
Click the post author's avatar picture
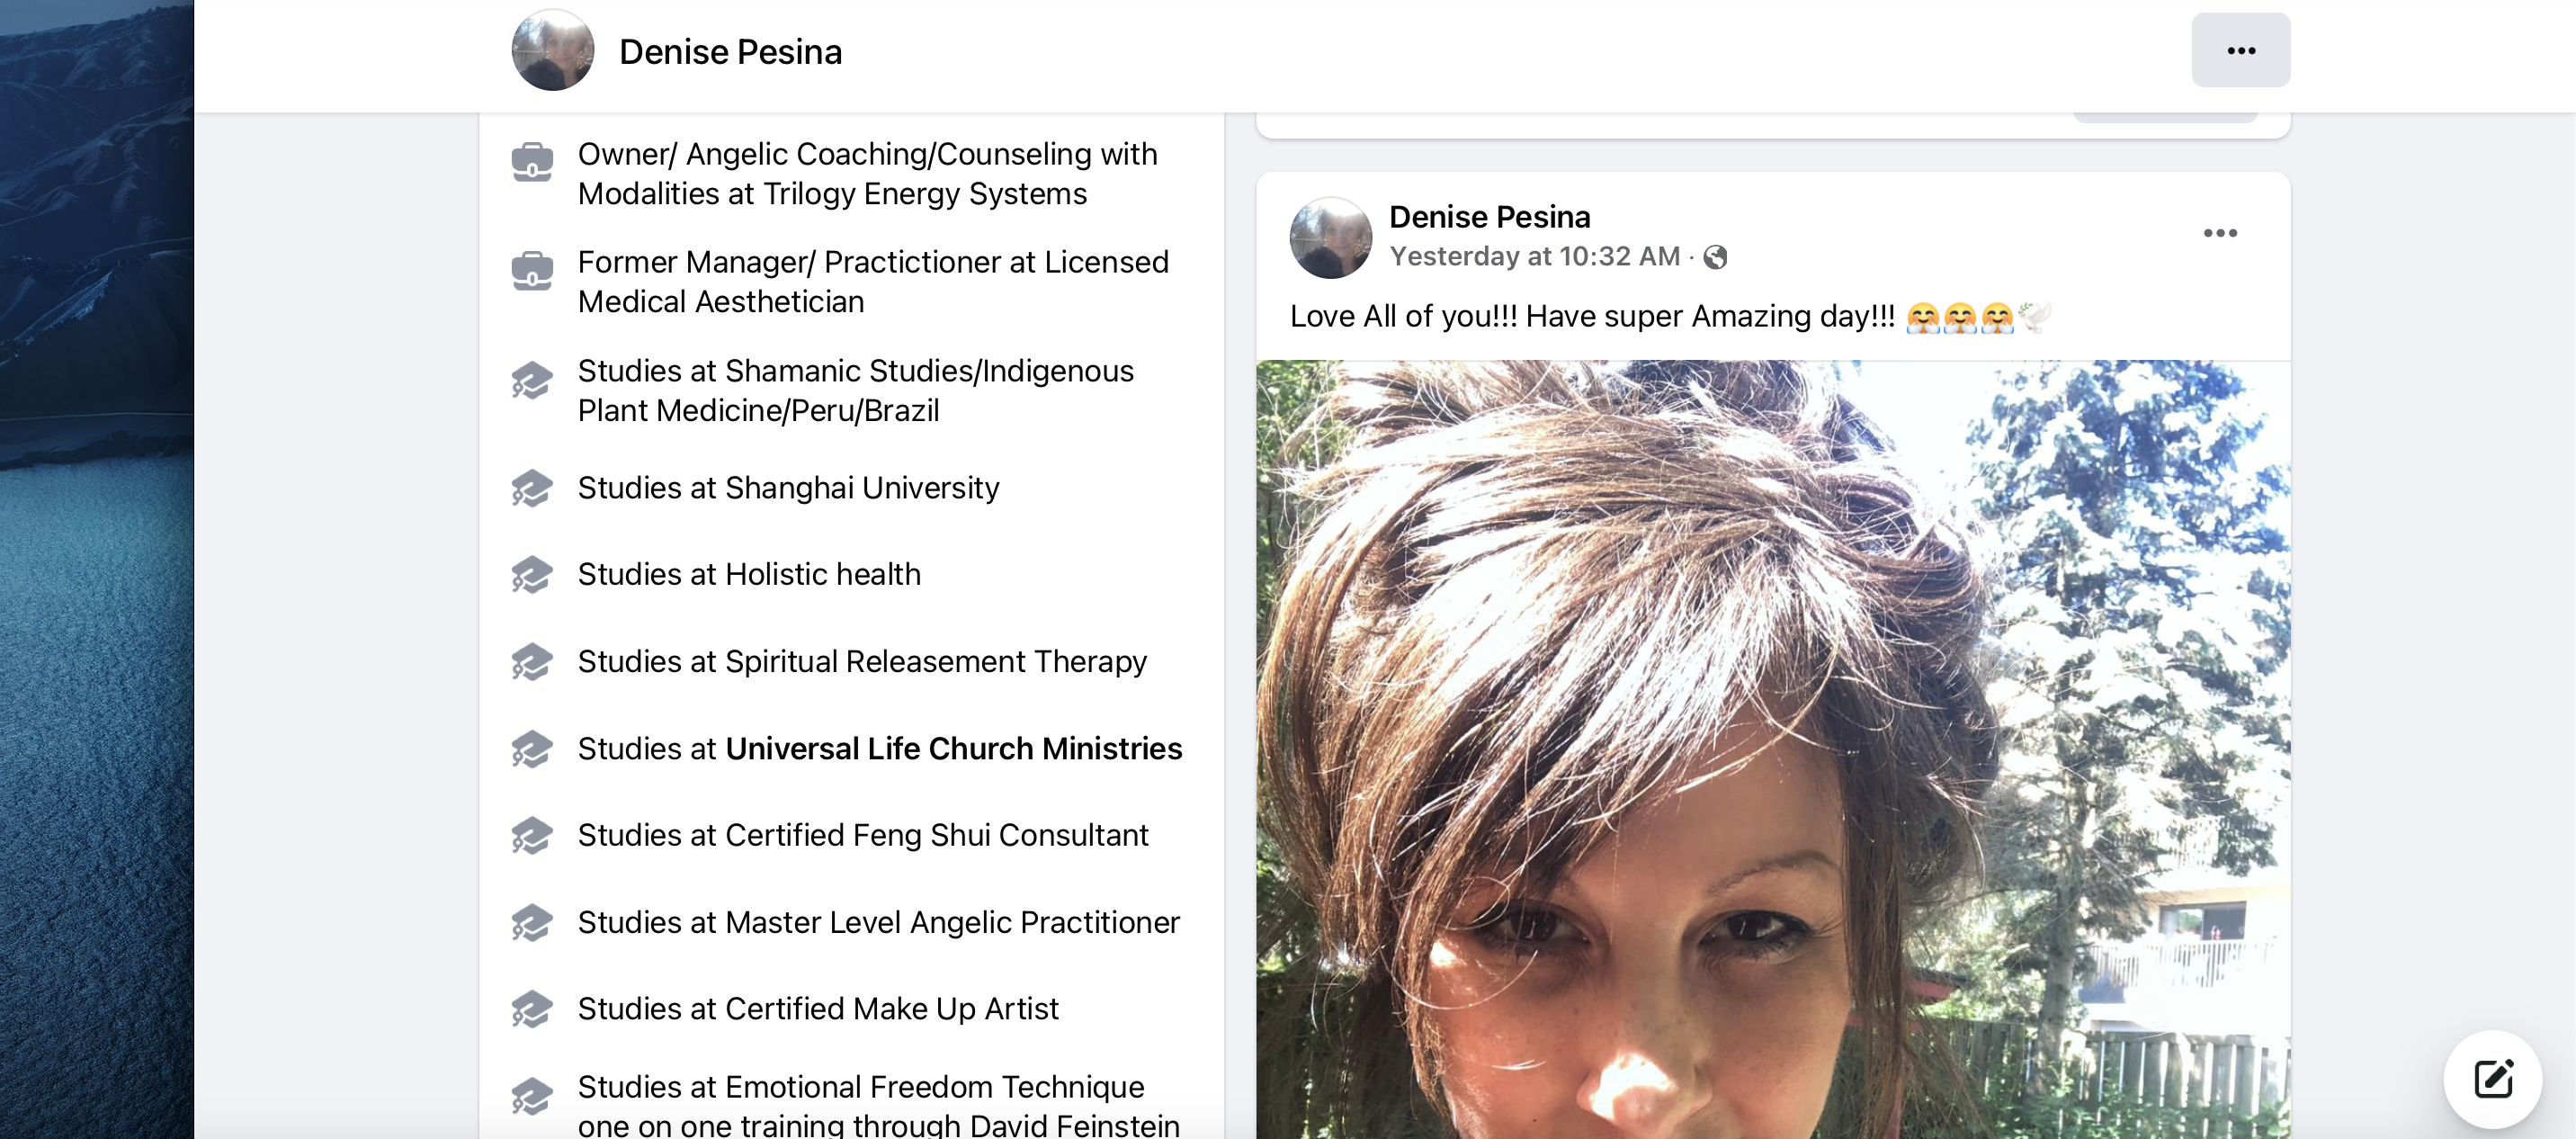click(x=1331, y=237)
